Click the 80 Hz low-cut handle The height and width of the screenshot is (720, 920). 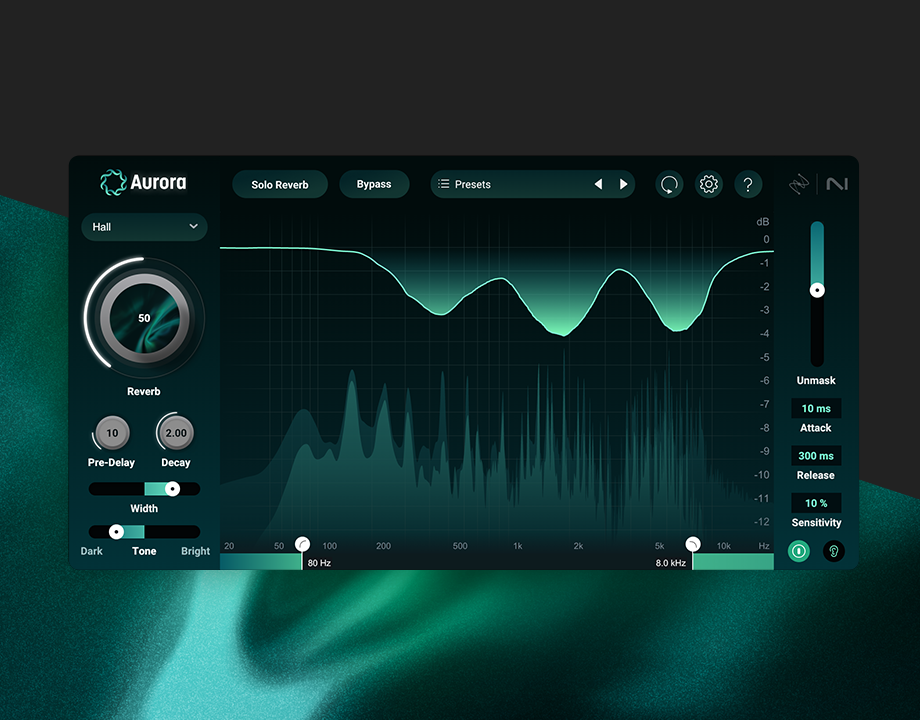click(x=302, y=545)
